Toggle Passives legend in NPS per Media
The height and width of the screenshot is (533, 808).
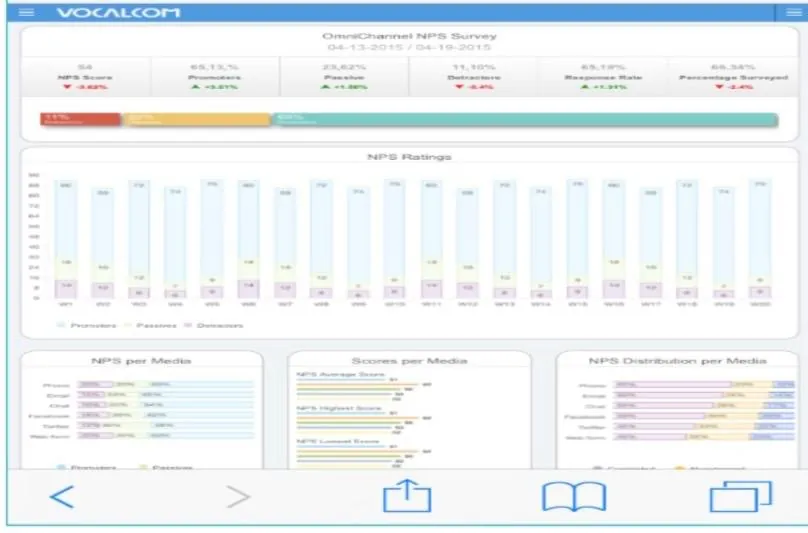pos(166,467)
